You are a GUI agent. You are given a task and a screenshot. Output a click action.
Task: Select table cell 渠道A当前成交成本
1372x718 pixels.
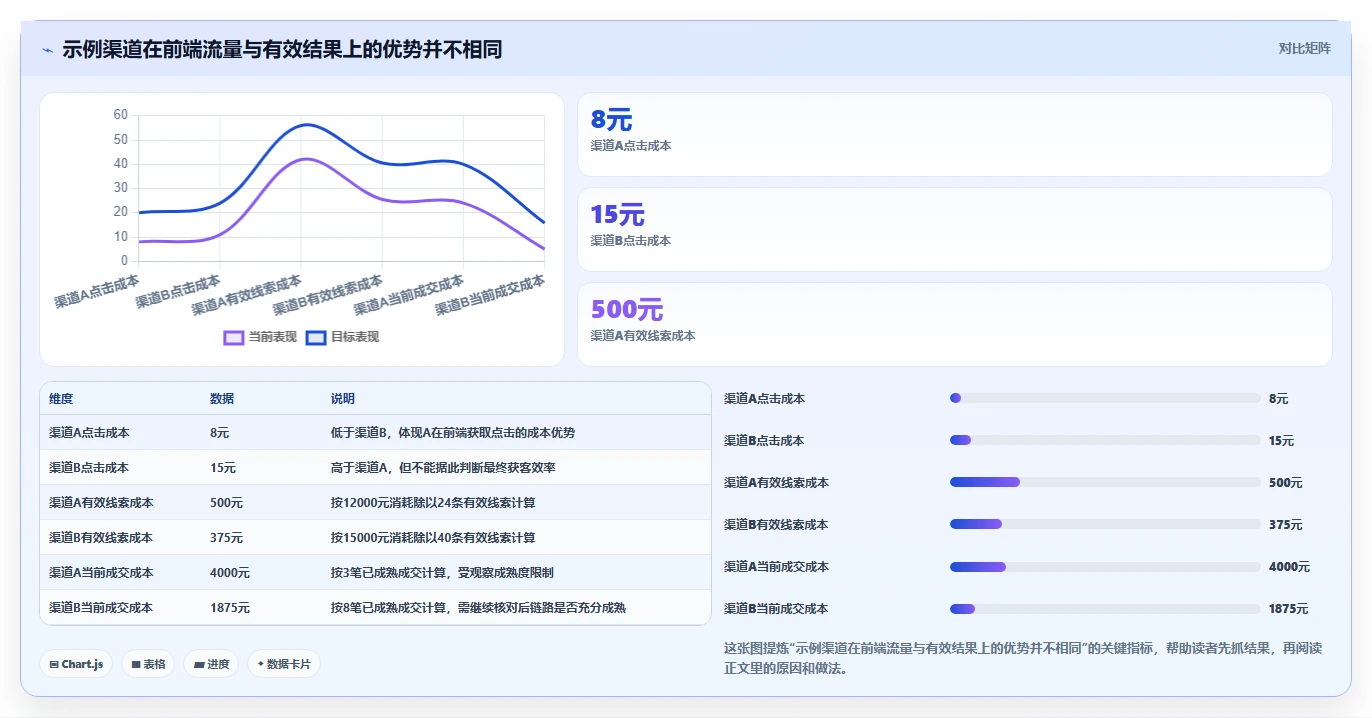coord(101,572)
